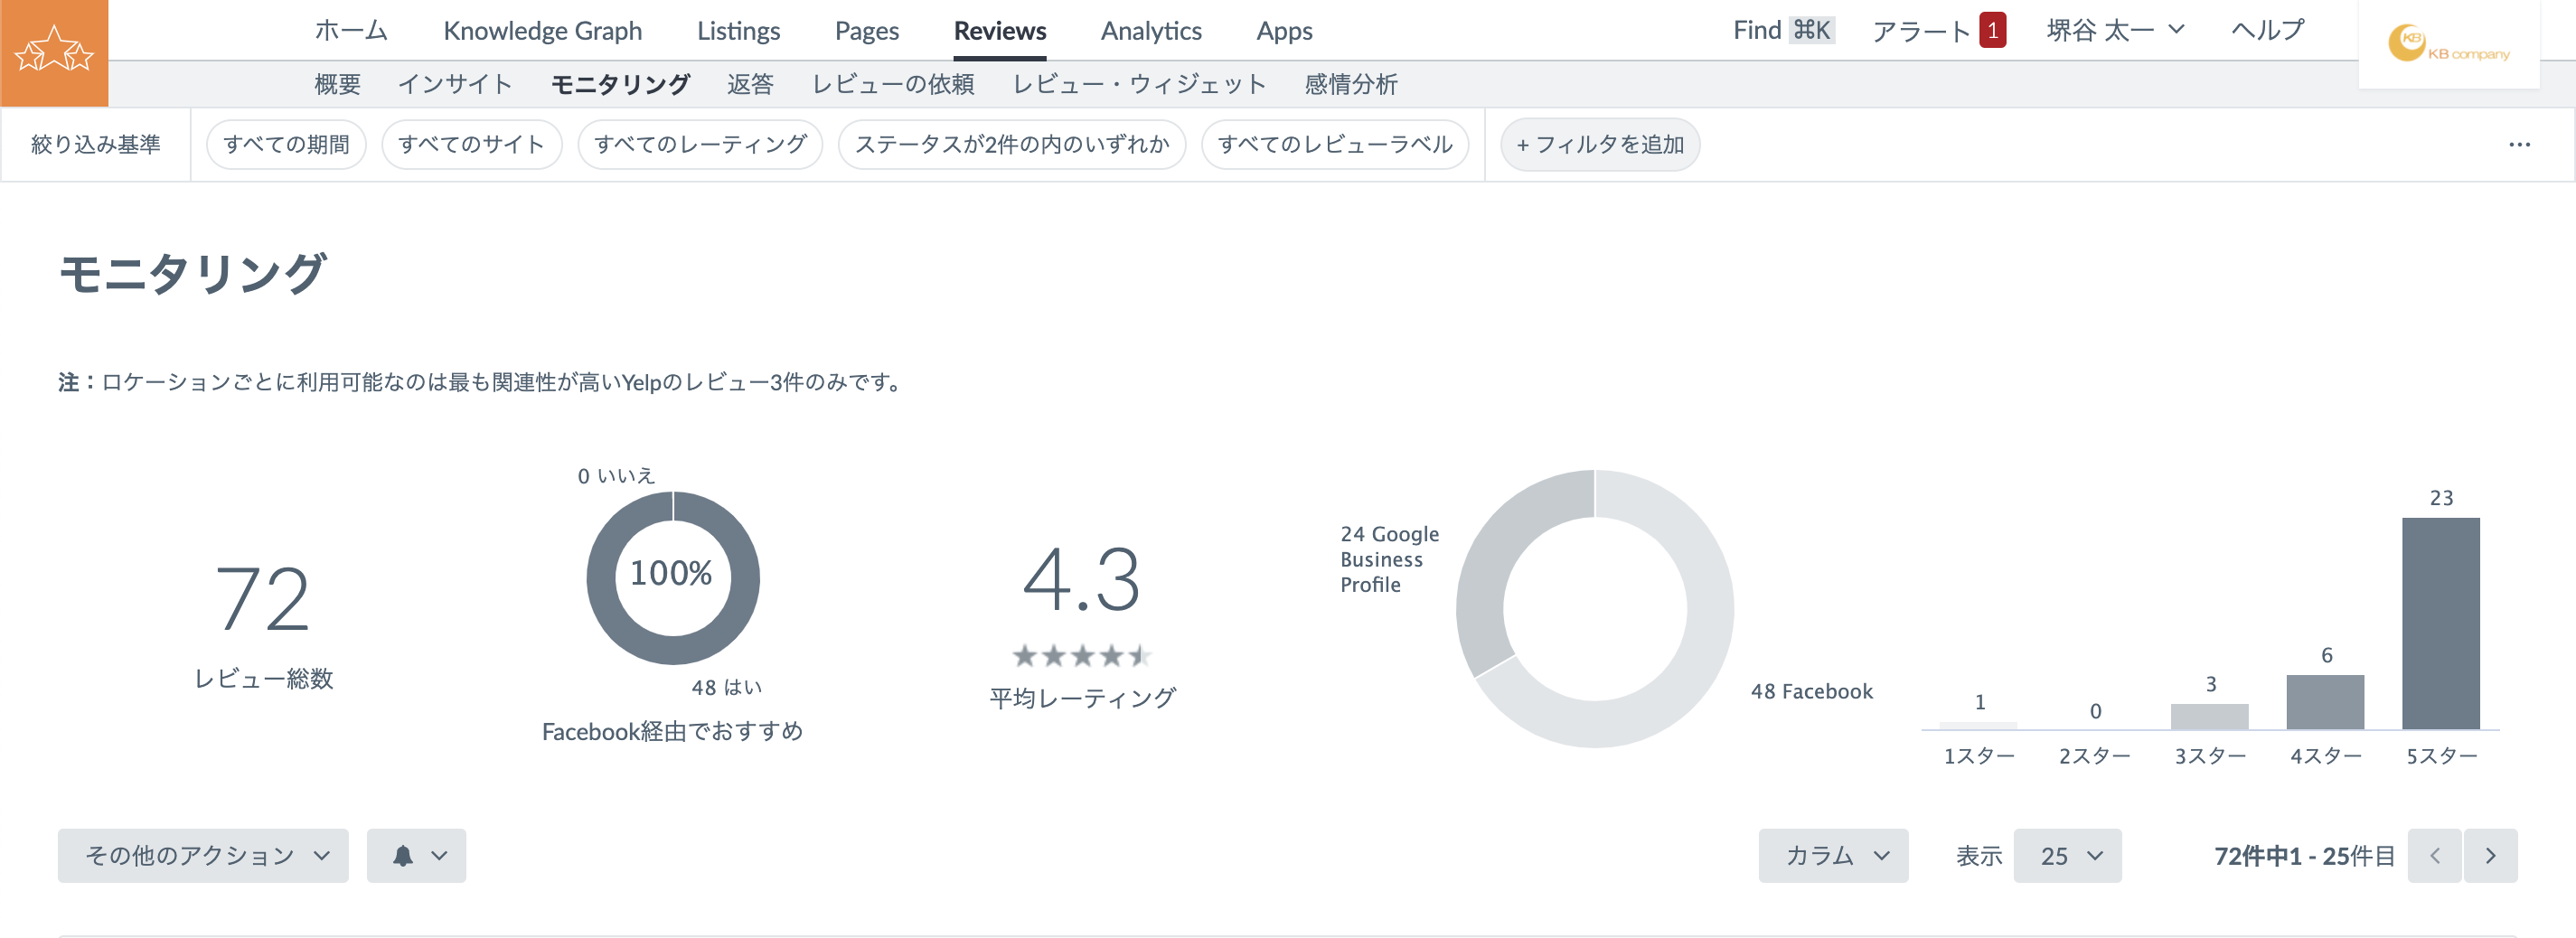Click the red alert badge

pyautogui.click(x=1992, y=30)
